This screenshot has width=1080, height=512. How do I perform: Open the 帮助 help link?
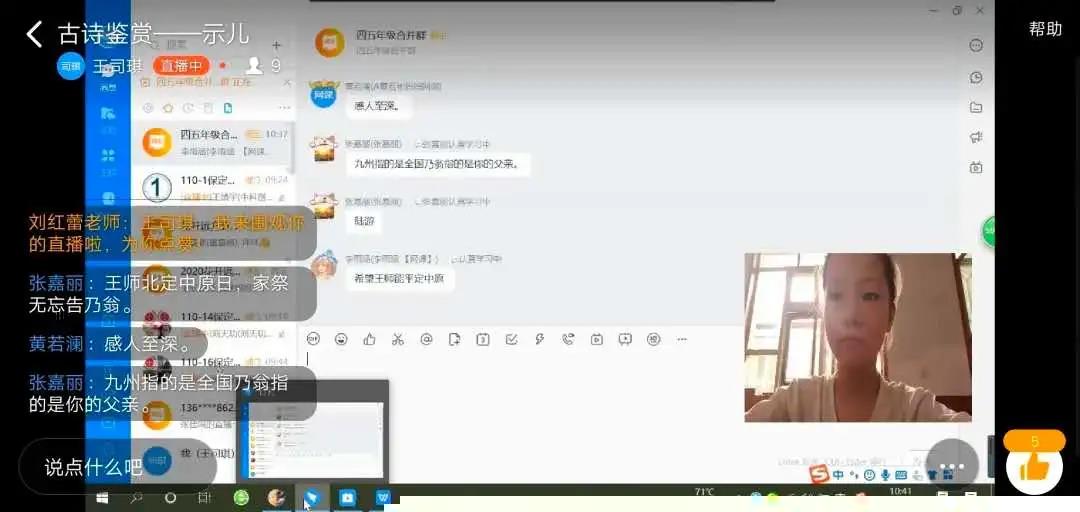click(x=1045, y=29)
